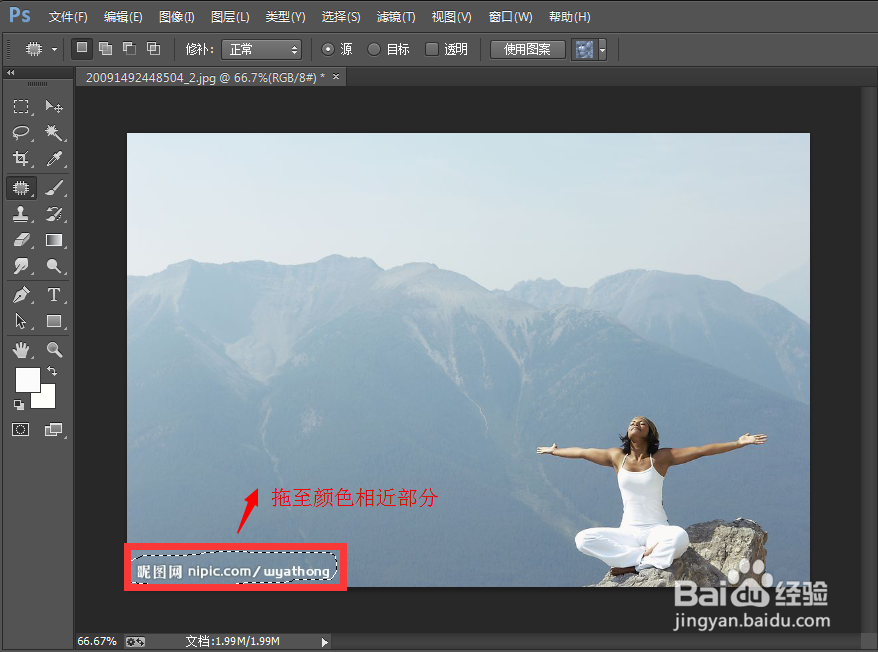This screenshot has width=878, height=652.
Task: Open the 滤镜 menu
Action: [x=395, y=16]
